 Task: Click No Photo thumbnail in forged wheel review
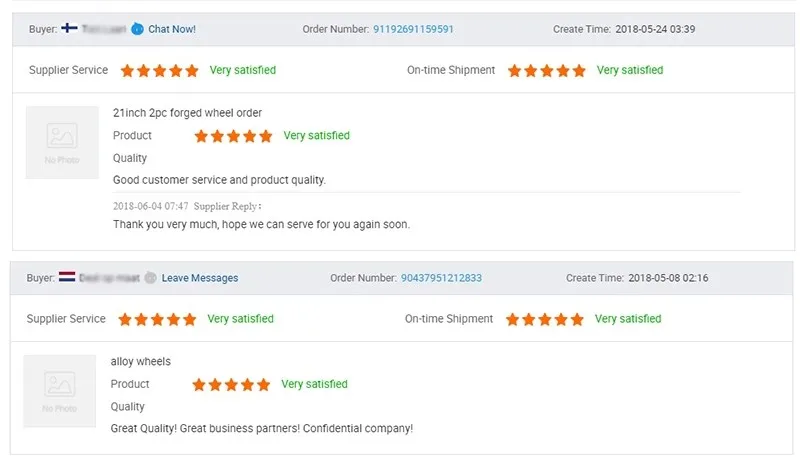(x=62, y=142)
